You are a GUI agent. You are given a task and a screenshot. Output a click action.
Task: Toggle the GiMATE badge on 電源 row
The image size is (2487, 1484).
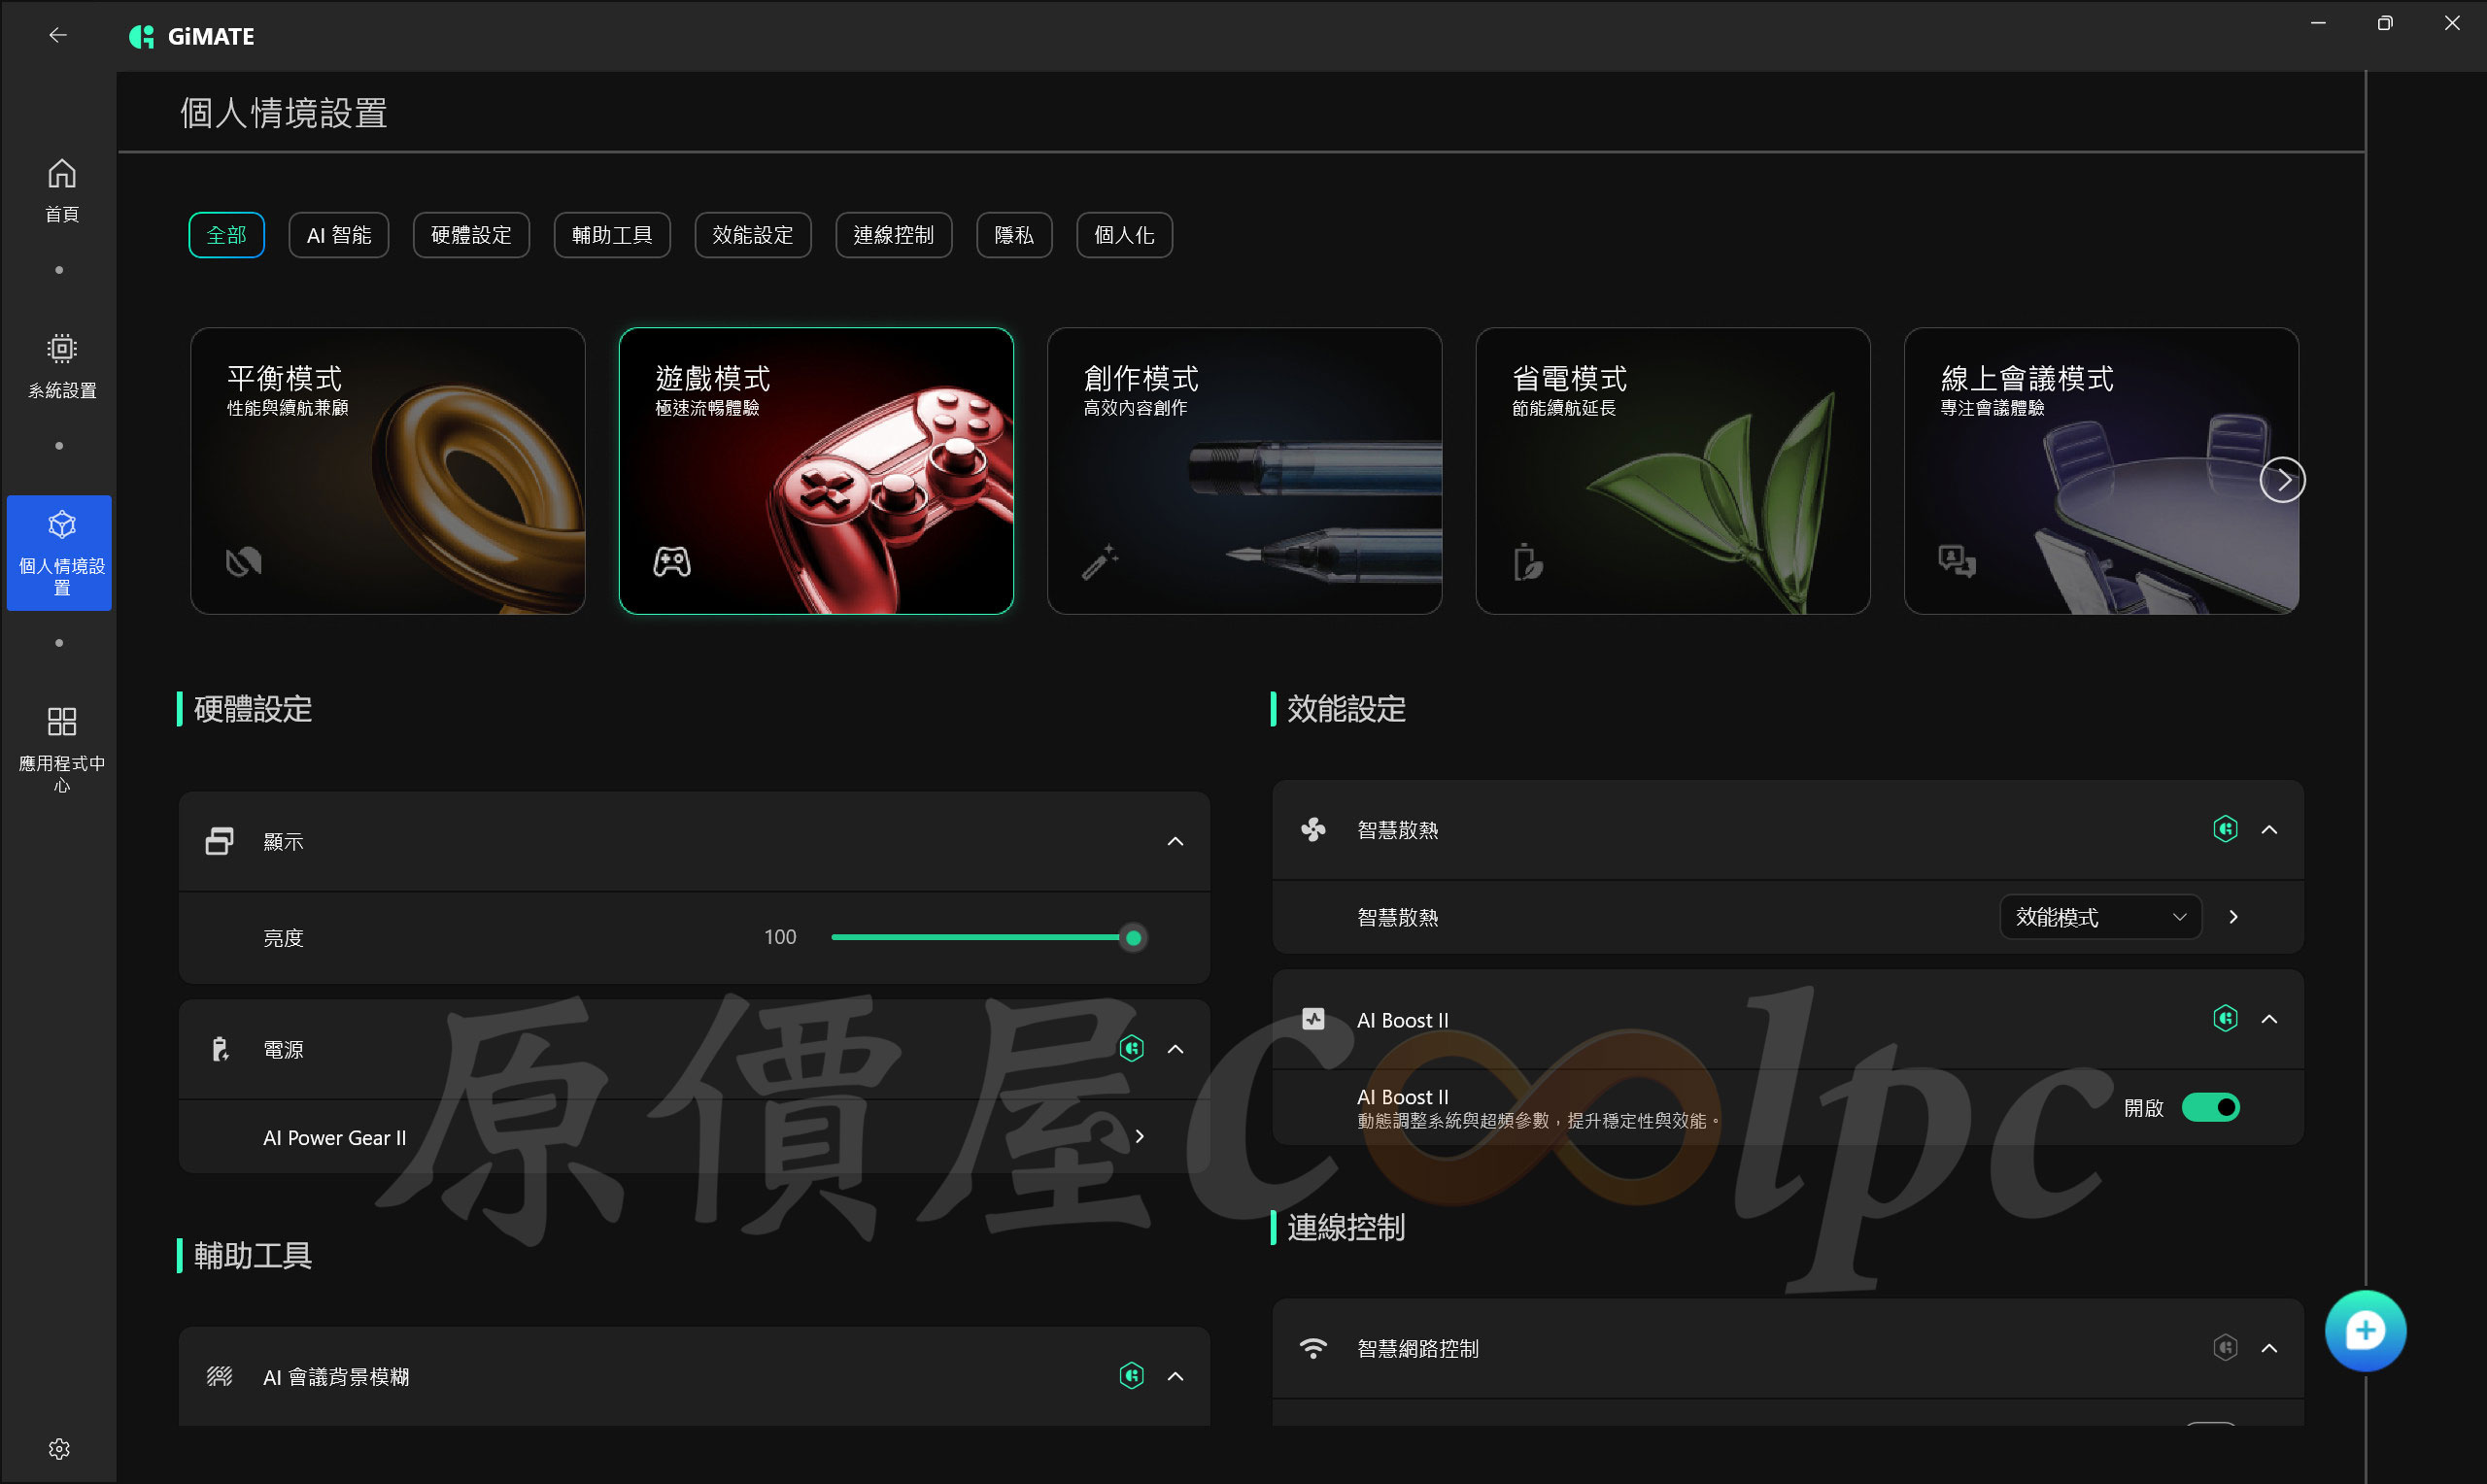click(1131, 1048)
